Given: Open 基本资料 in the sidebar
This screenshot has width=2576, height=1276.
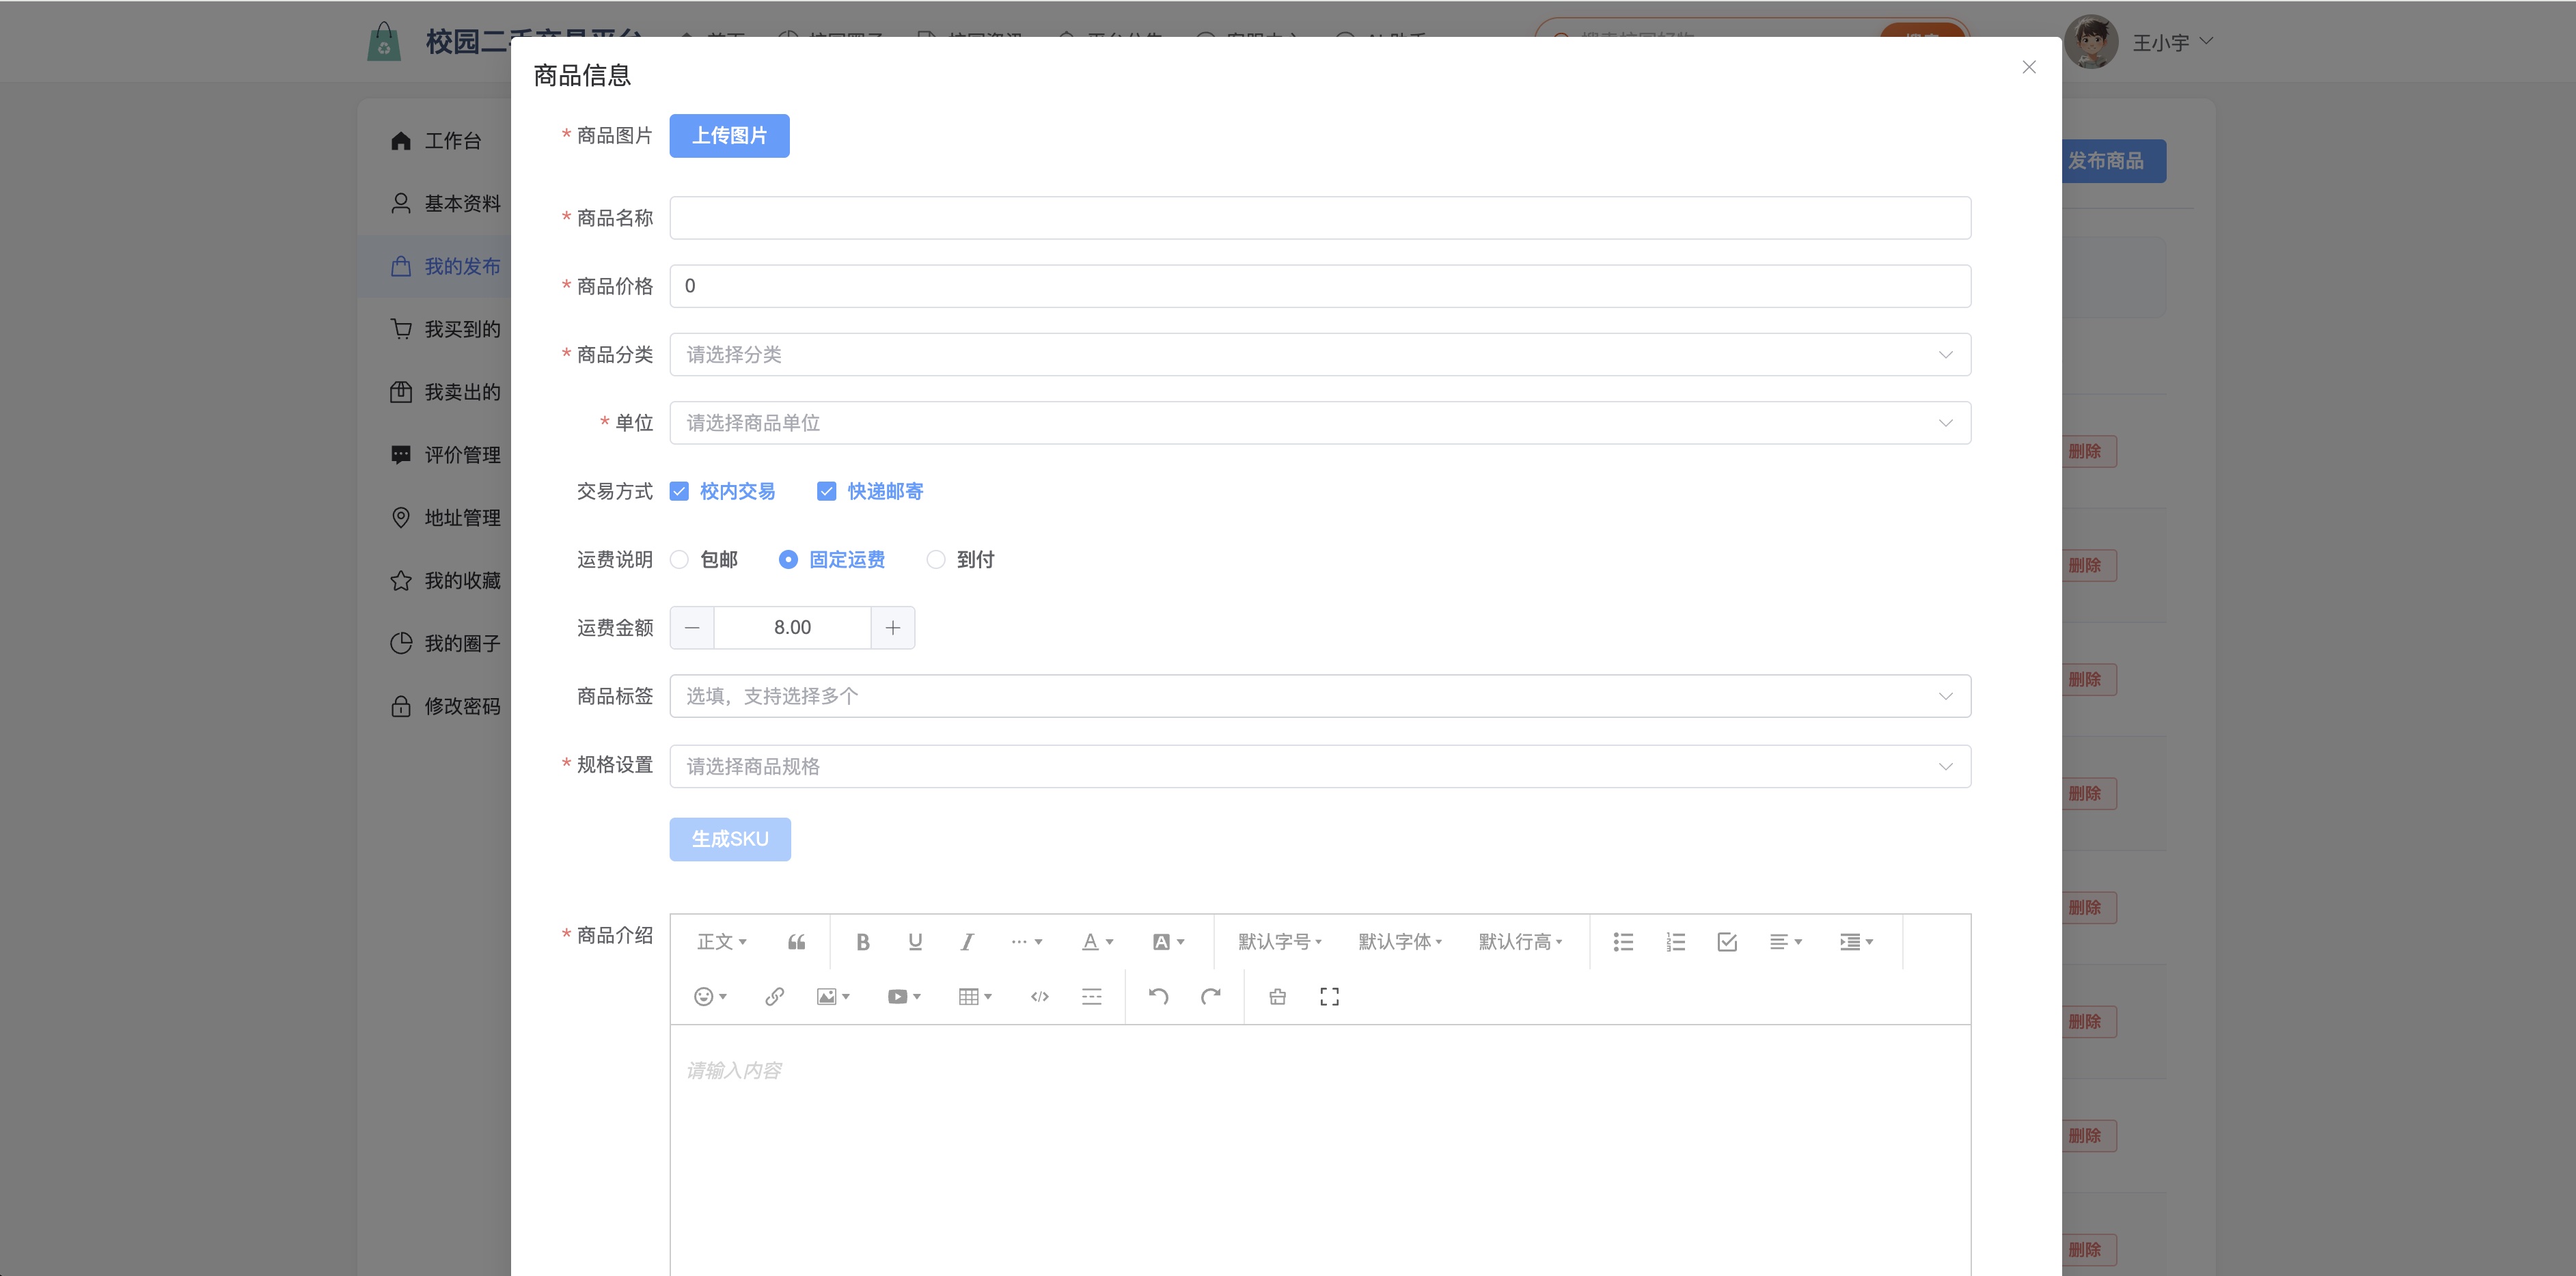Looking at the screenshot, I should pyautogui.click(x=435, y=204).
